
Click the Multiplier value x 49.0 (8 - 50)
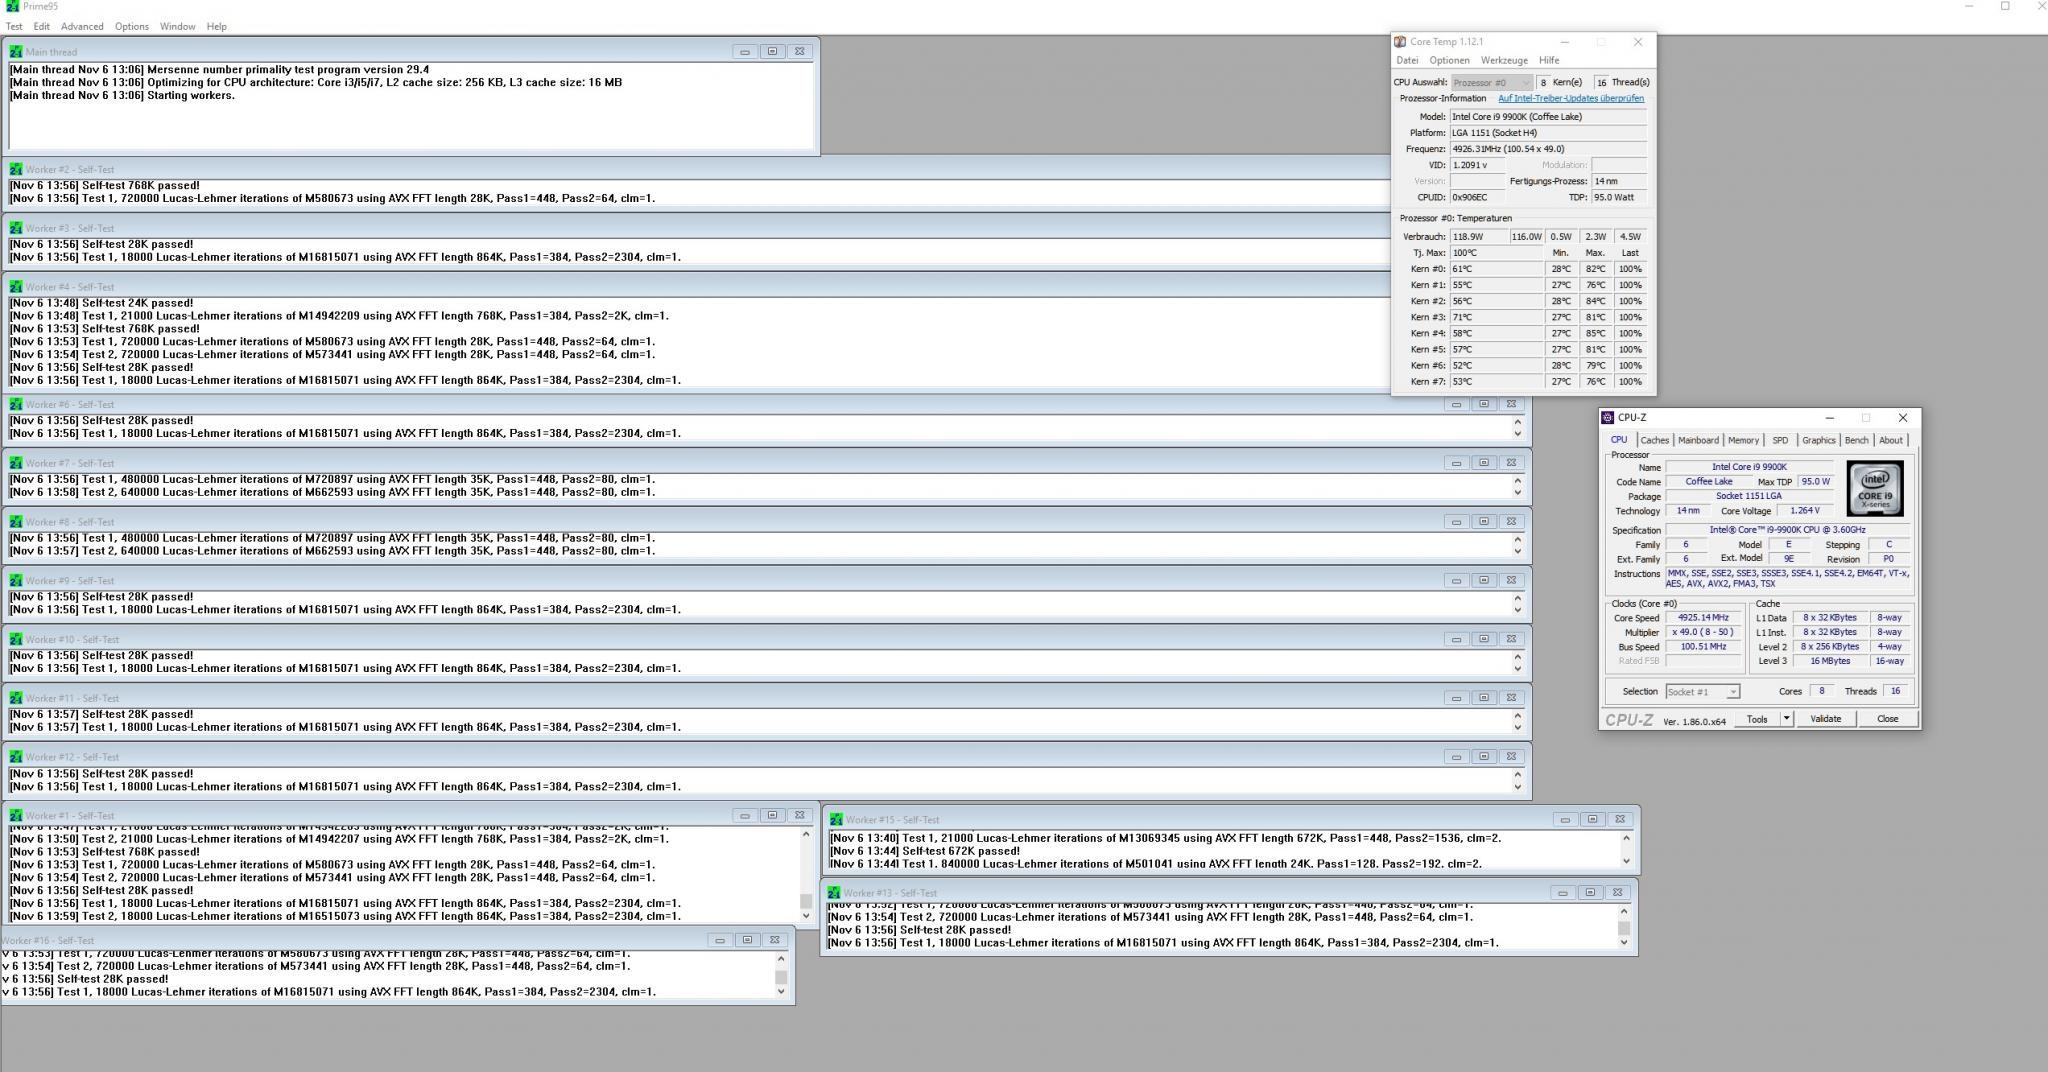click(1703, 632)
